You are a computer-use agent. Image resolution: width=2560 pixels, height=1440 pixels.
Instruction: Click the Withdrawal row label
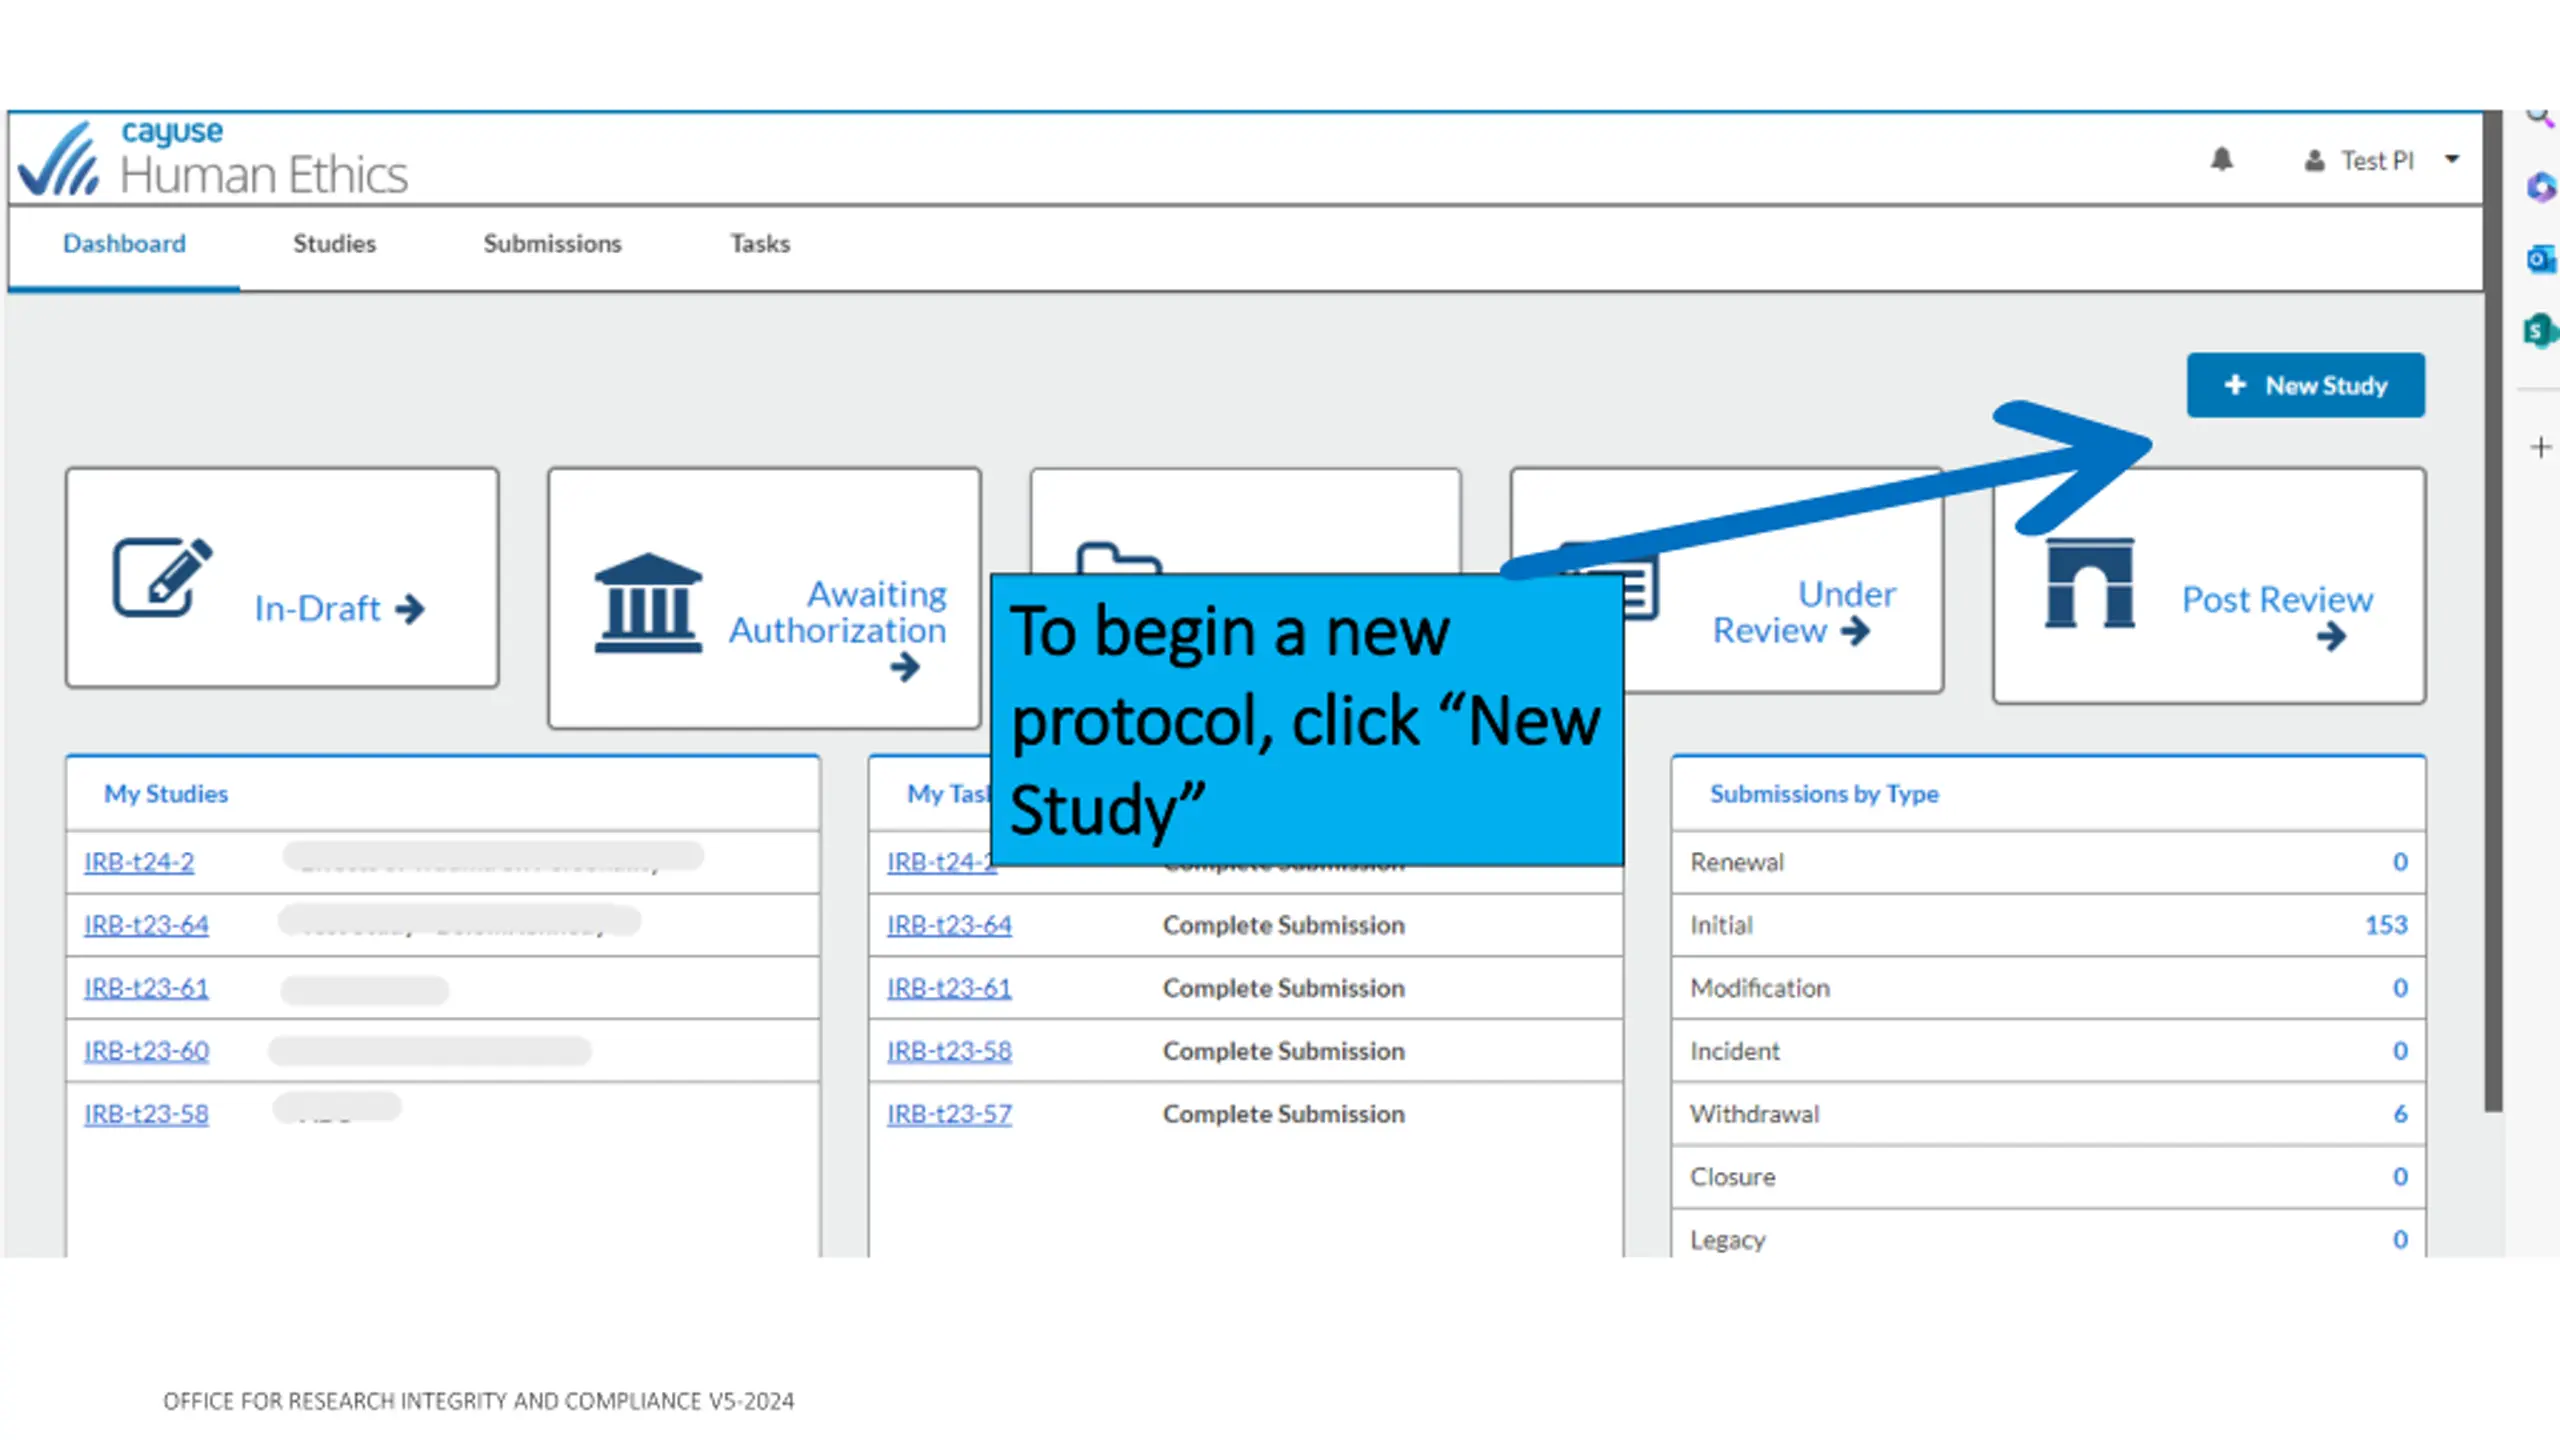click(1754, 1114)
